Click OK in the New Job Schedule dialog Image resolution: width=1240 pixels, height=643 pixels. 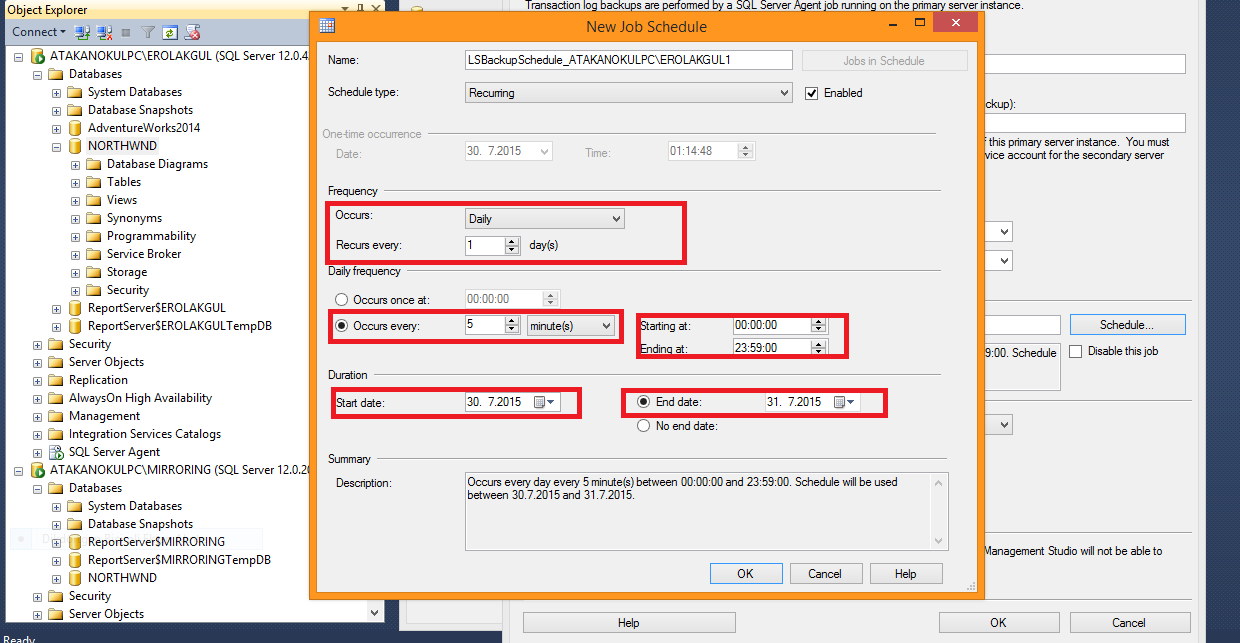[x=745, y=574]
